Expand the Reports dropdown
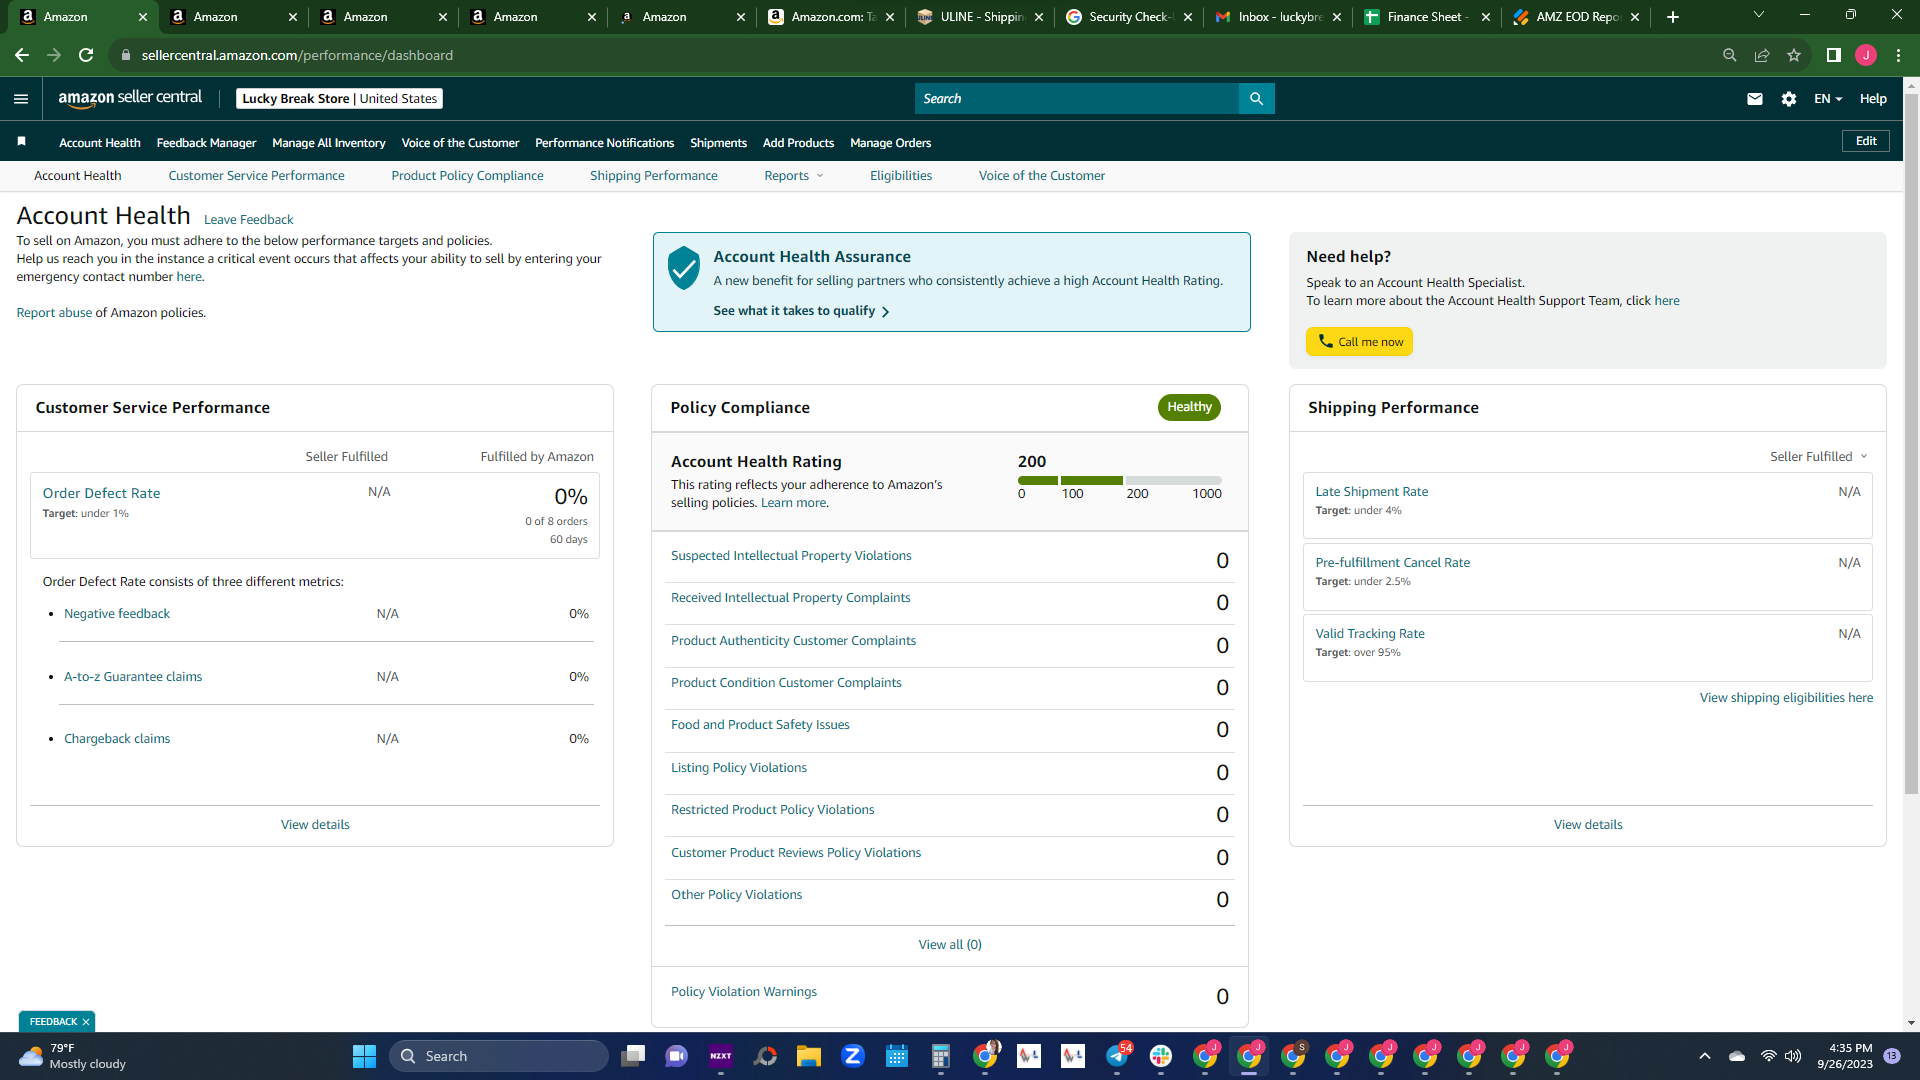 coord(794,176)
